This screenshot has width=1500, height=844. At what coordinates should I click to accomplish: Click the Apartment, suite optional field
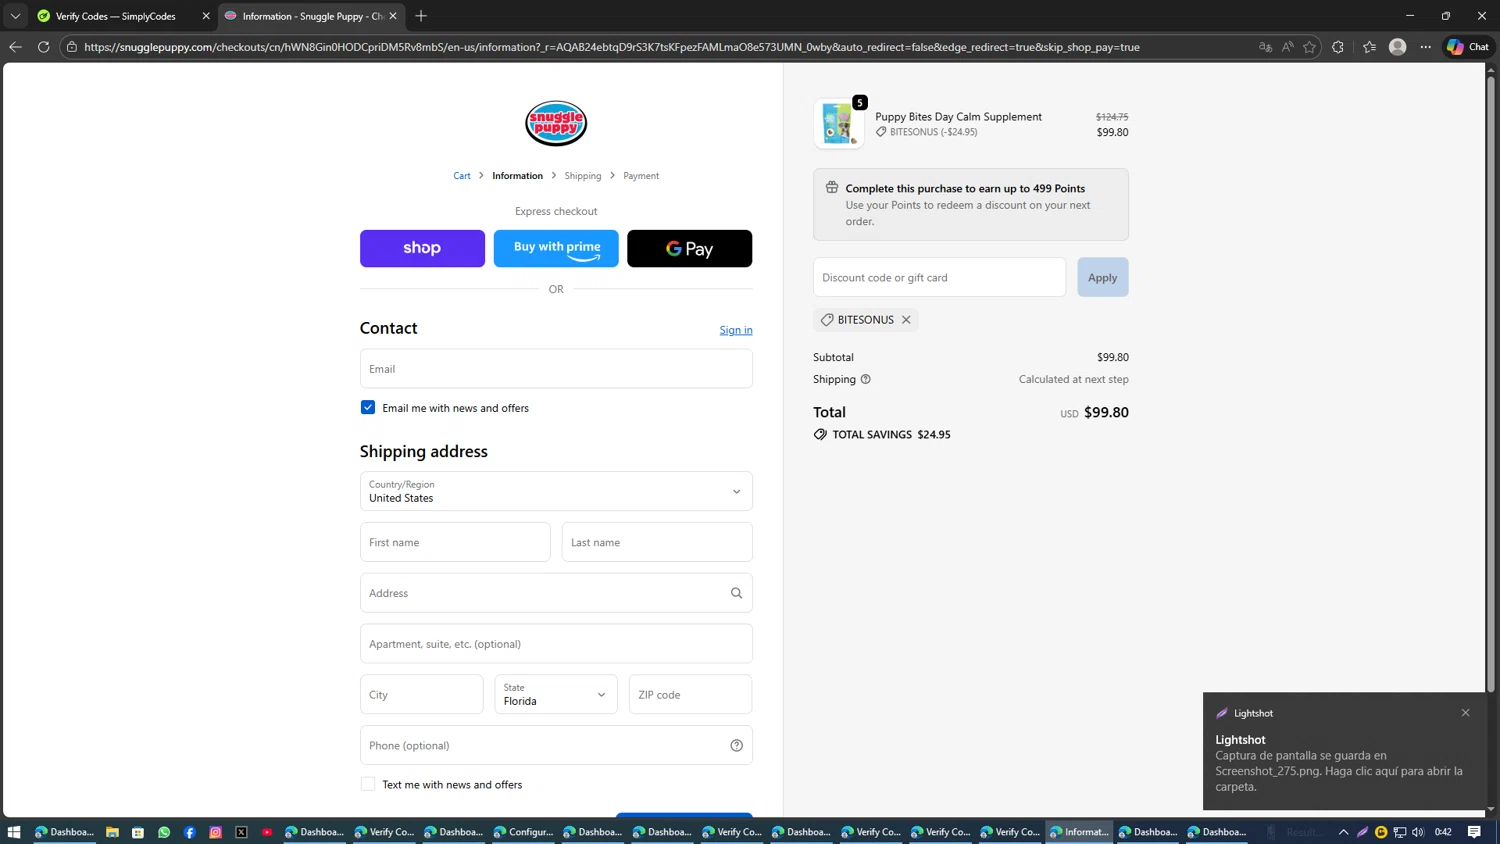point(556,644)
